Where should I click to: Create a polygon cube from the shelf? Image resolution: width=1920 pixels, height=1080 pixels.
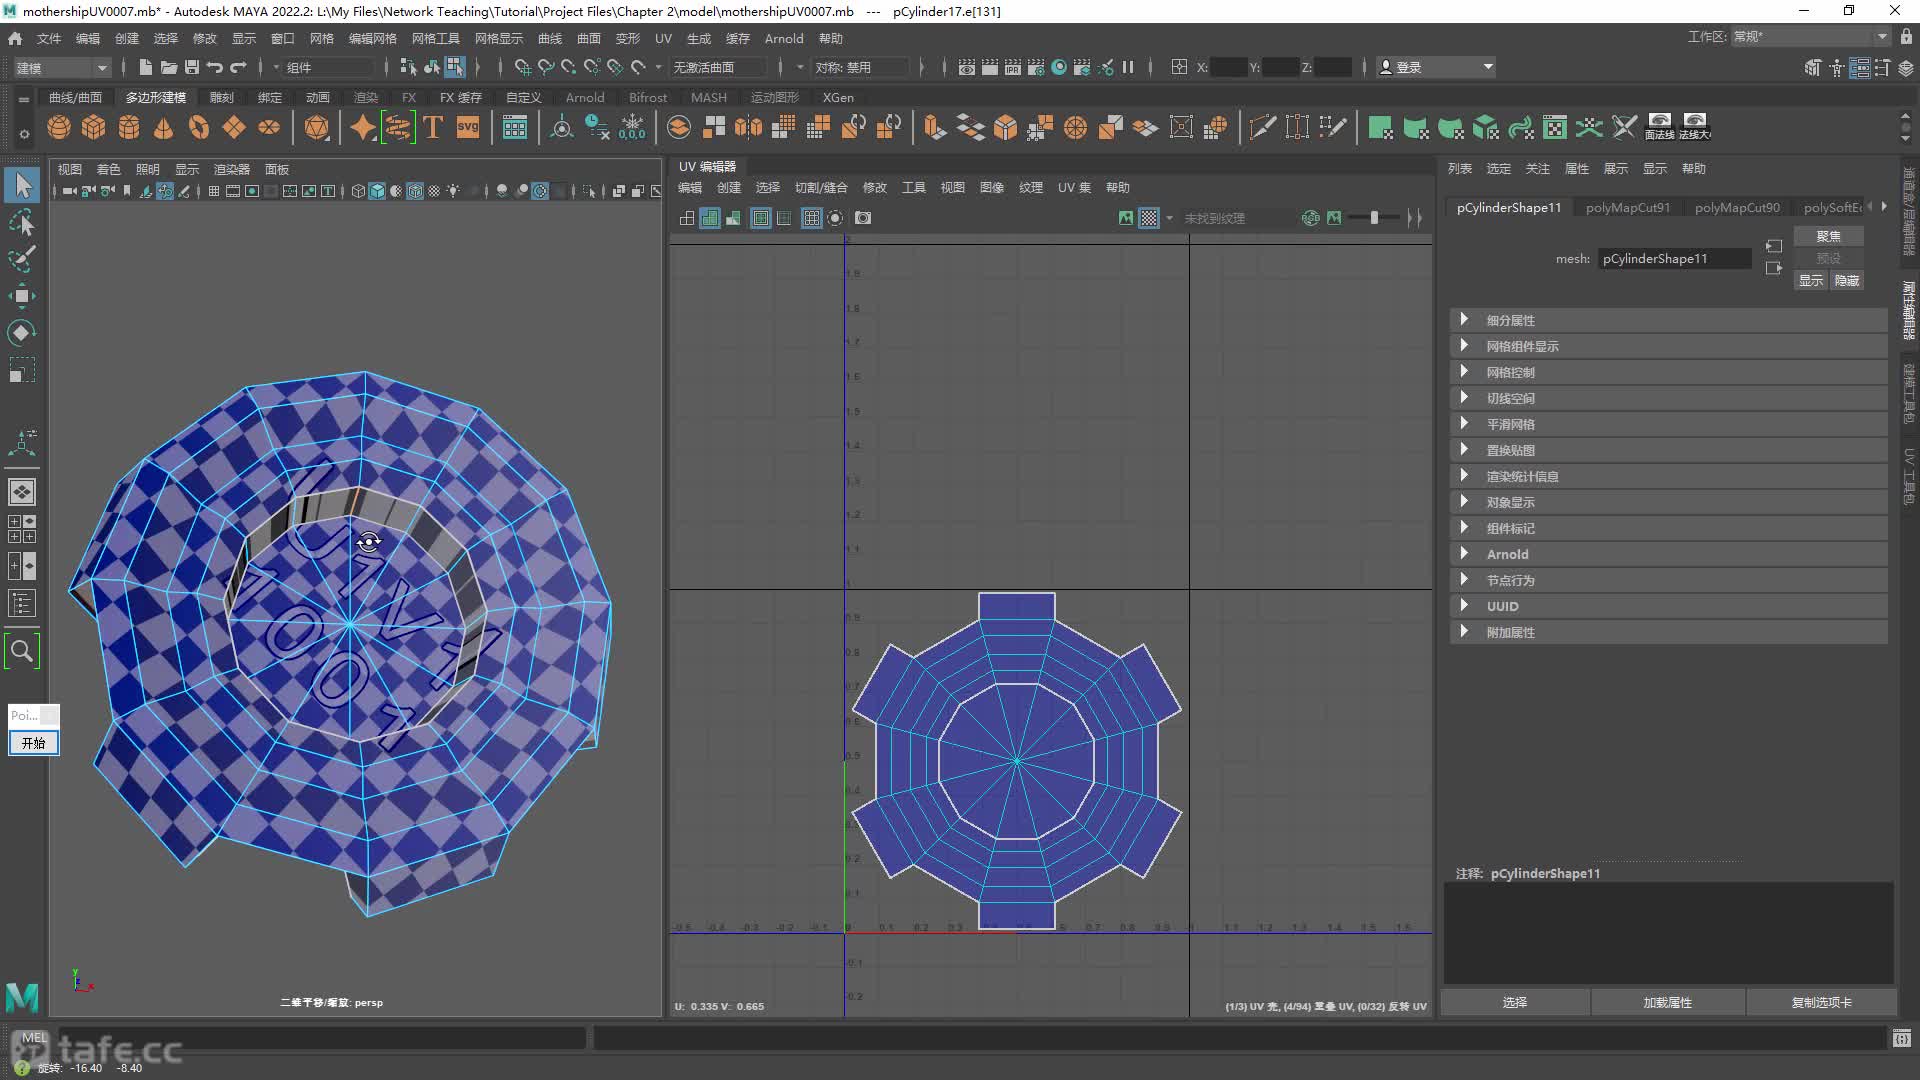tap(94, 127)
